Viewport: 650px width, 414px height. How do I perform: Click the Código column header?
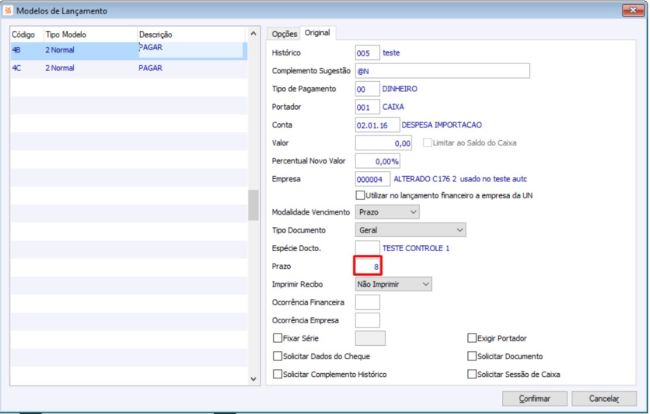coord(23,34)
